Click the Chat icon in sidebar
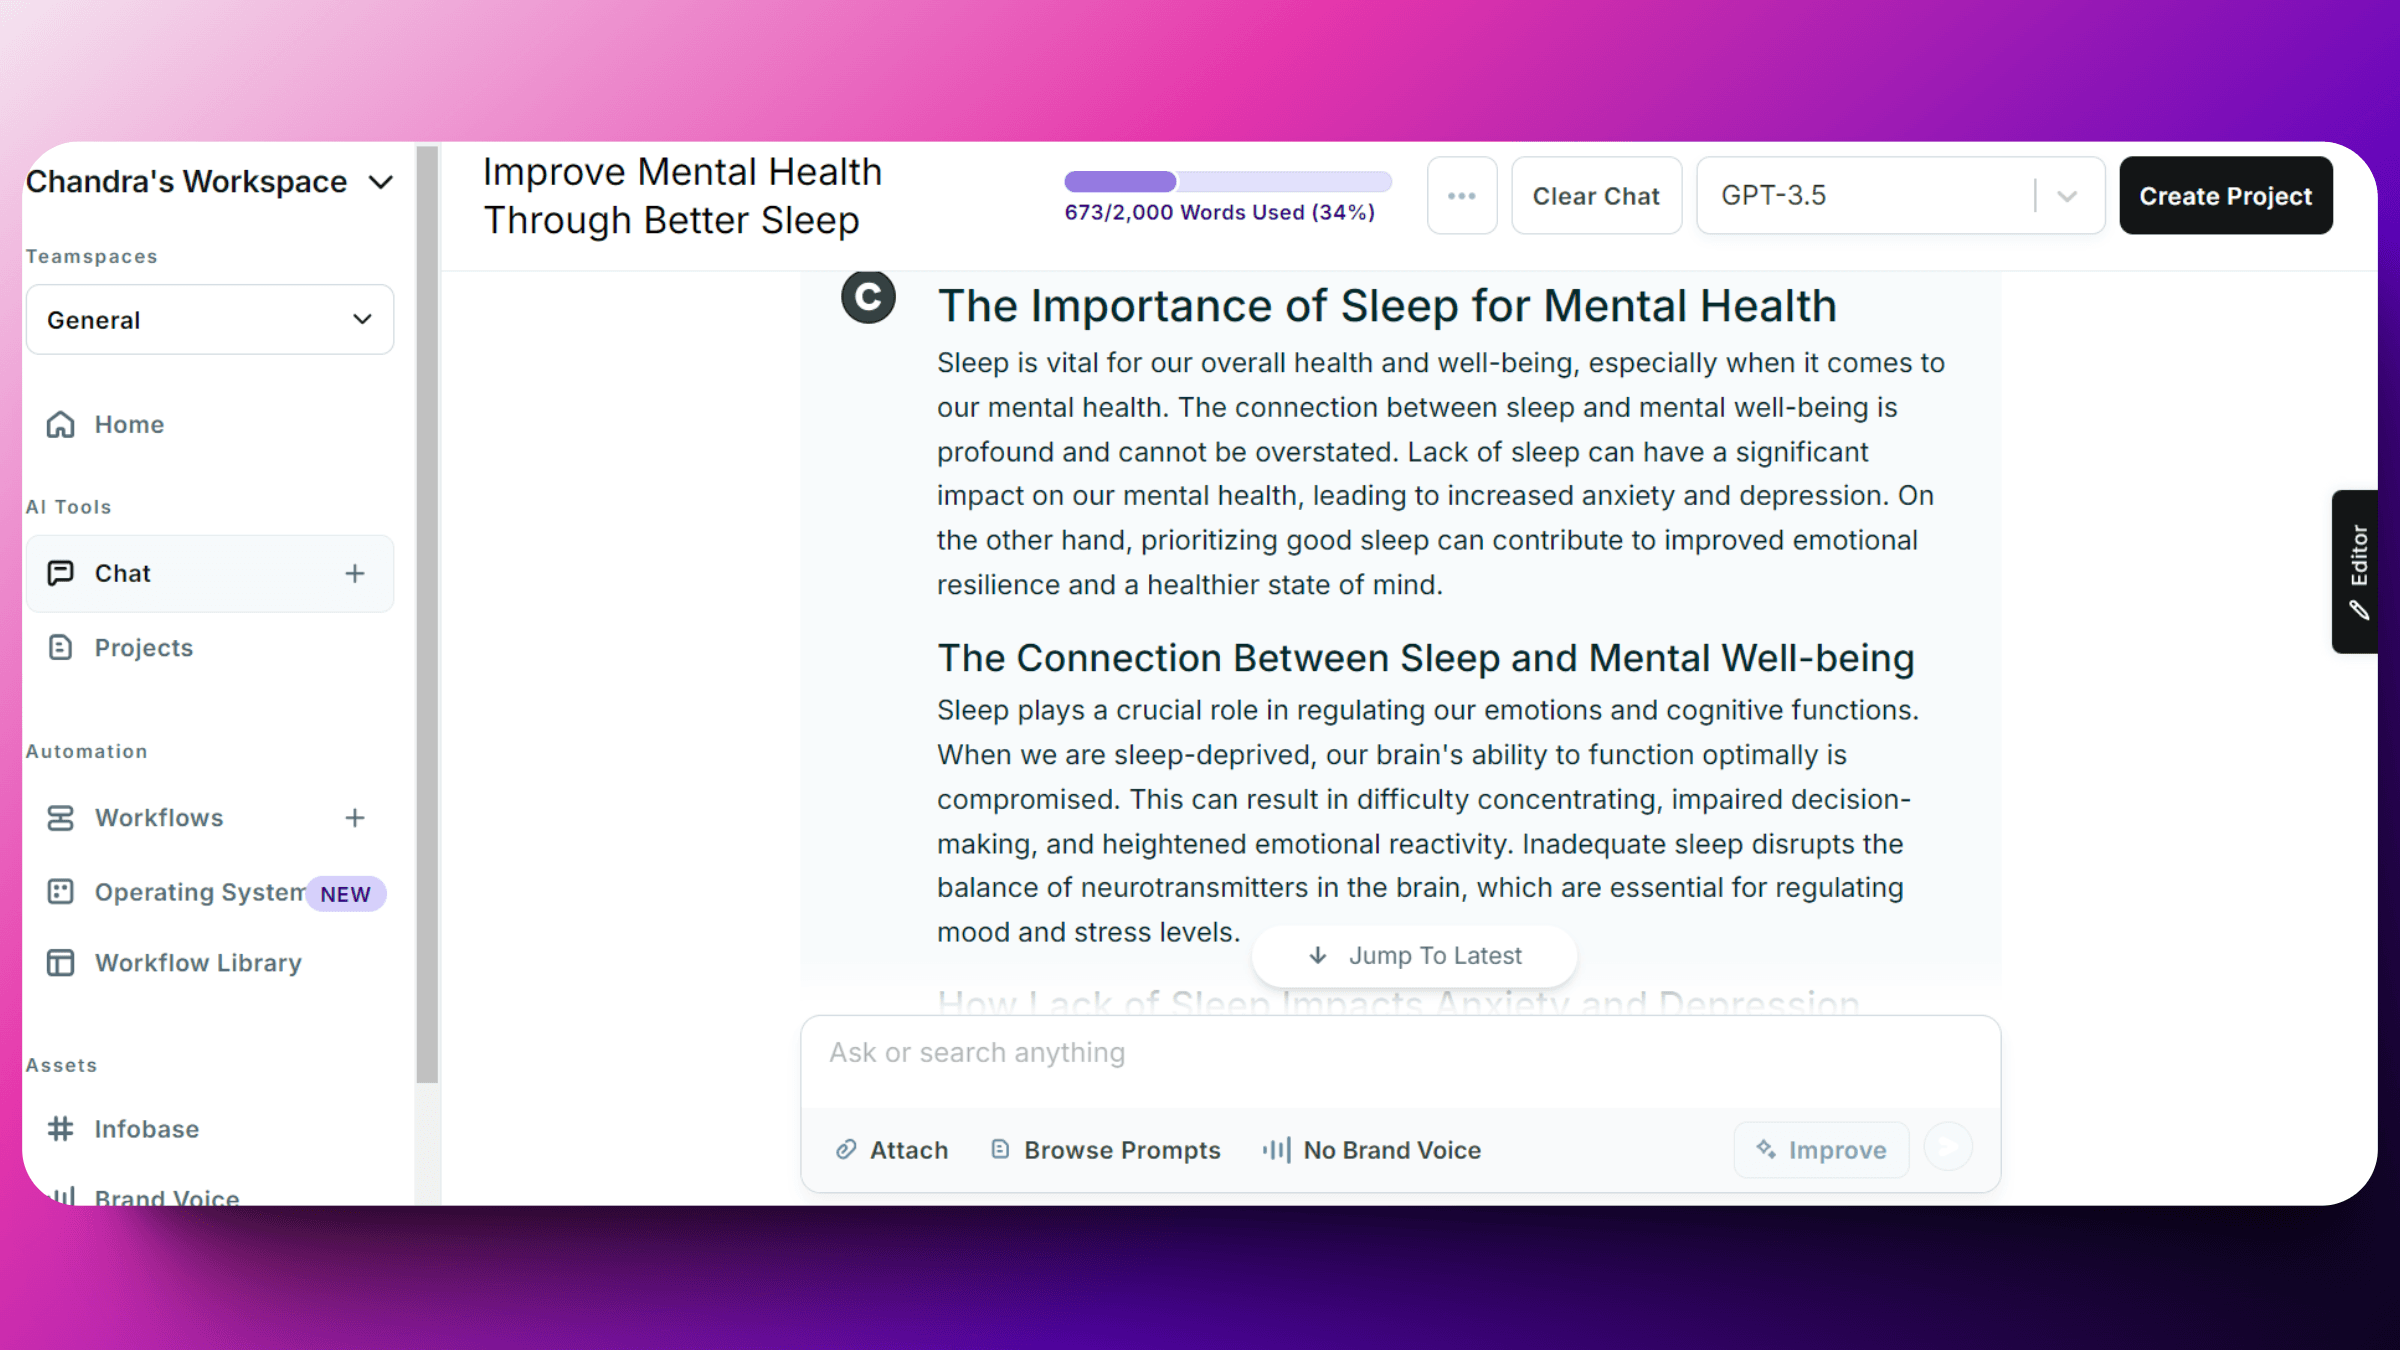This screenshot has height=1350, width=2400. coord(61,572)
